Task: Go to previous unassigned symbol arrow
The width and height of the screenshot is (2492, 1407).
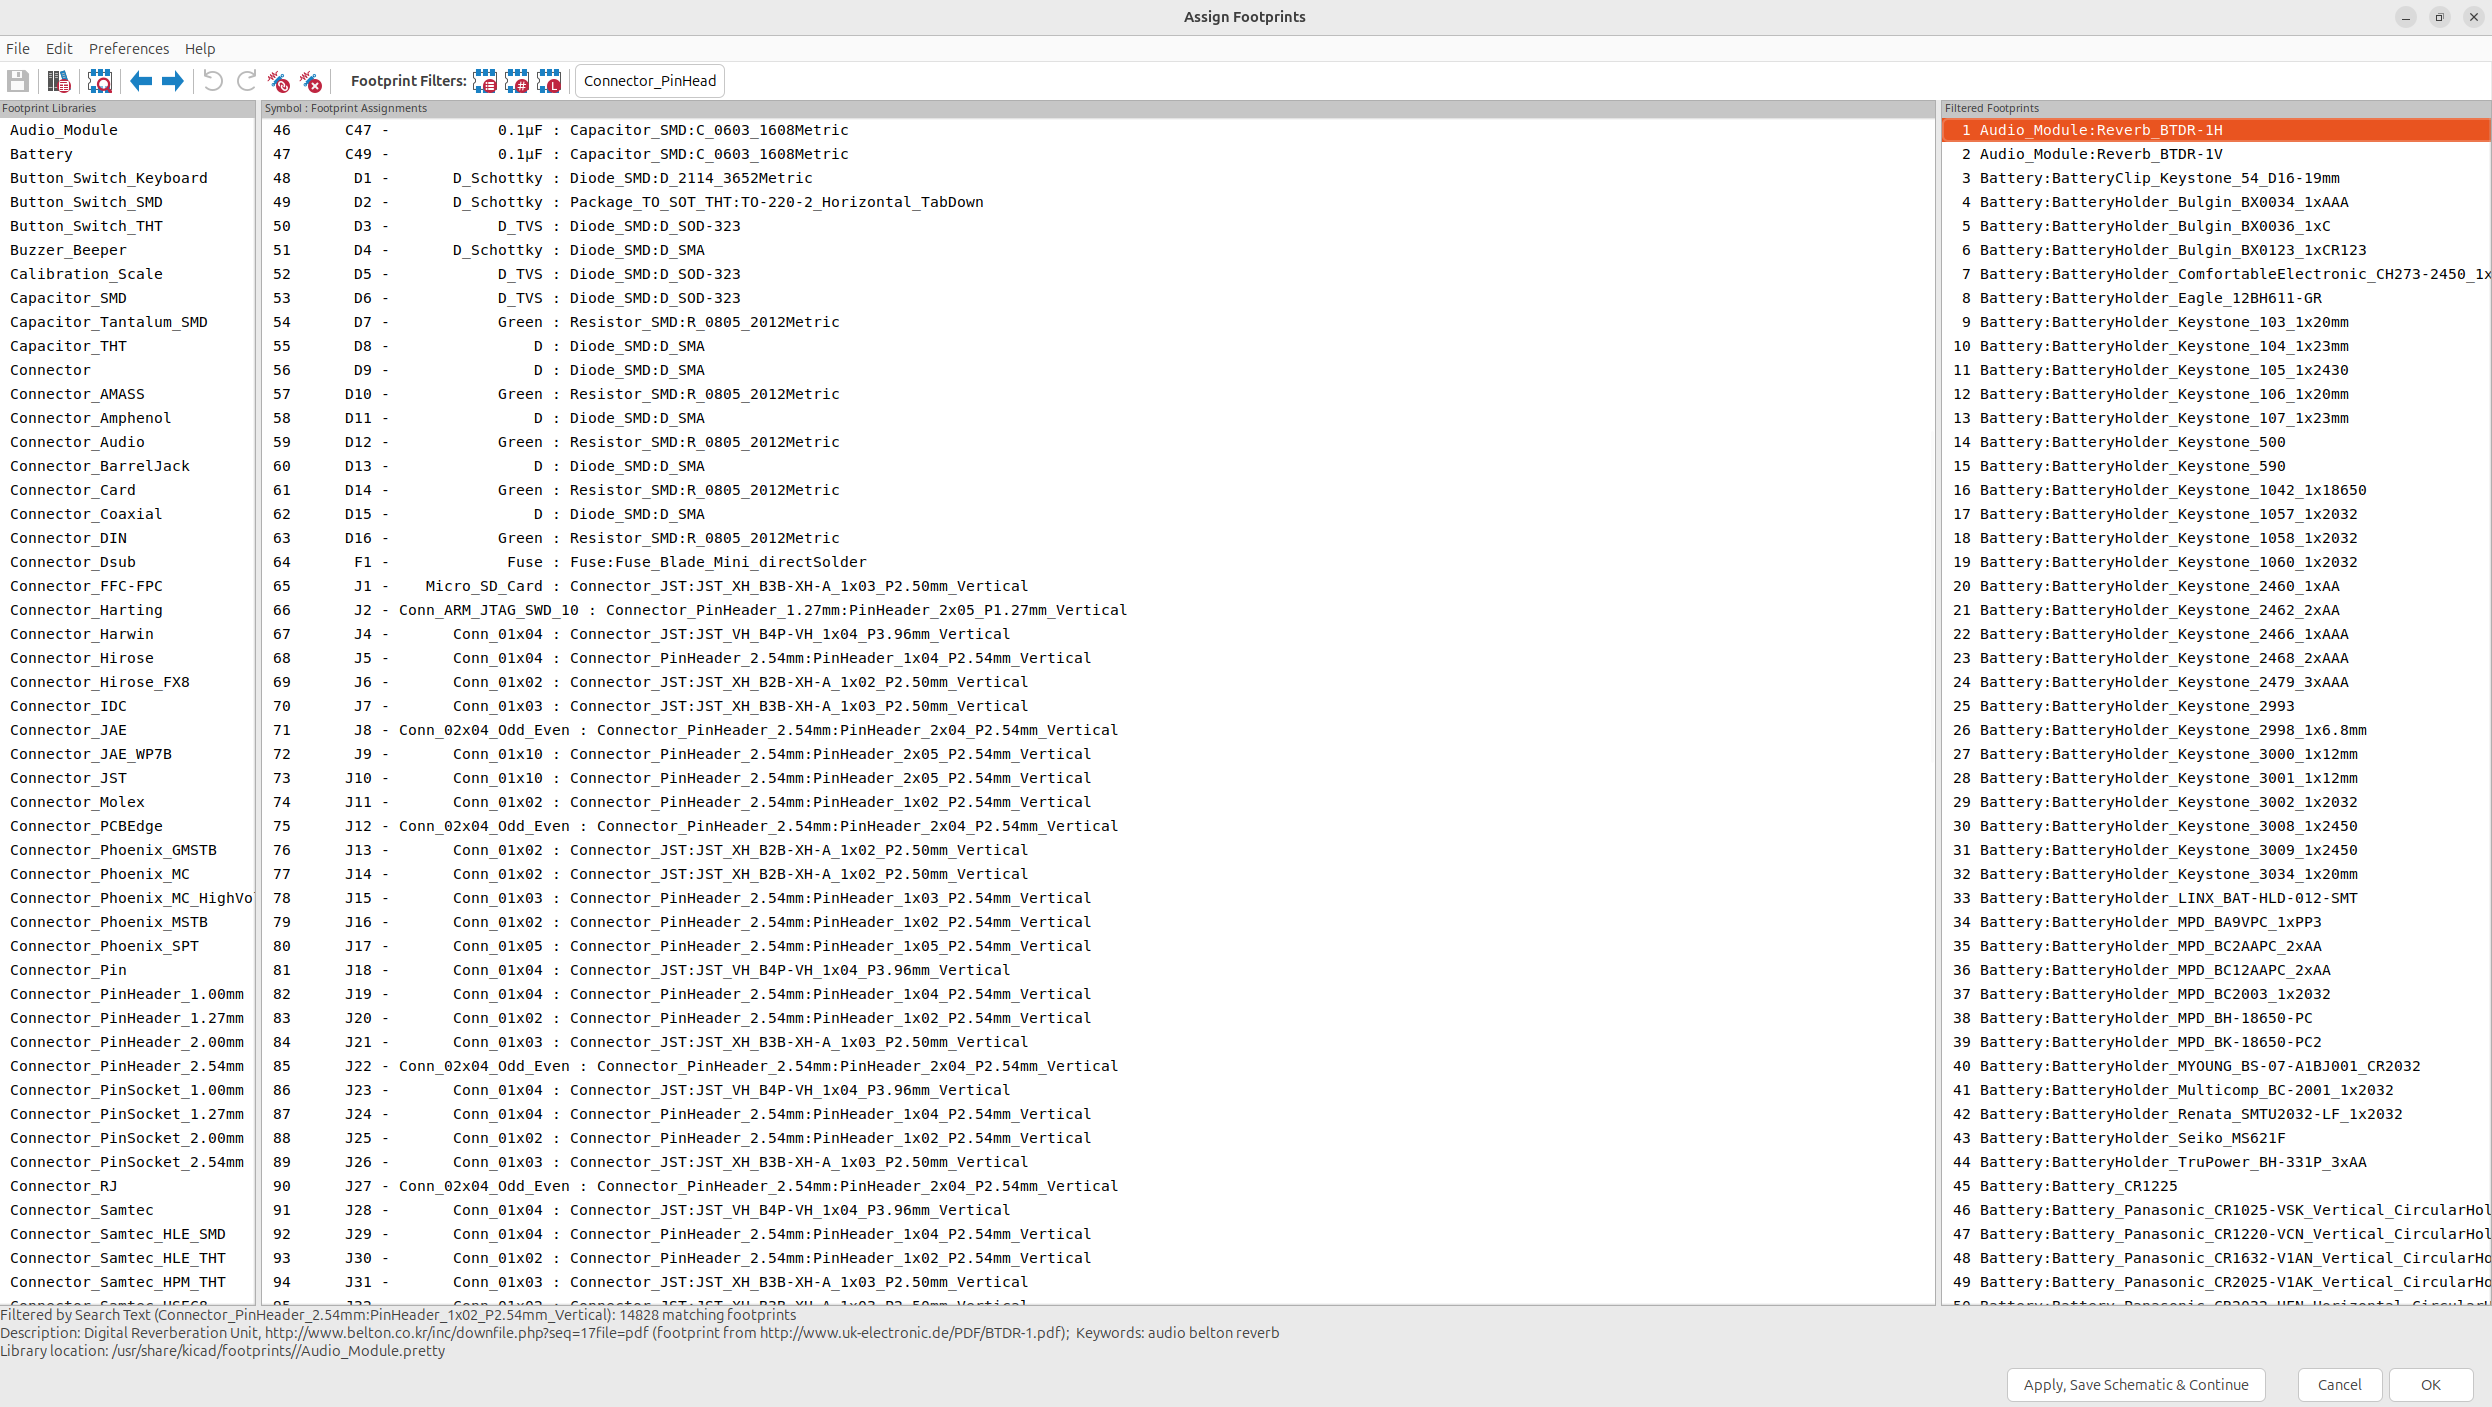Action: [141, 81]
